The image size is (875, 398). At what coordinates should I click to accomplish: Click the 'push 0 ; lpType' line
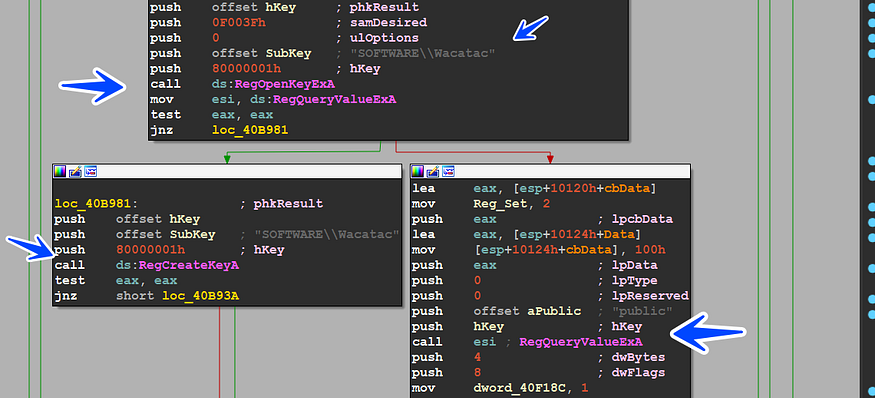(x=535, y=281)
